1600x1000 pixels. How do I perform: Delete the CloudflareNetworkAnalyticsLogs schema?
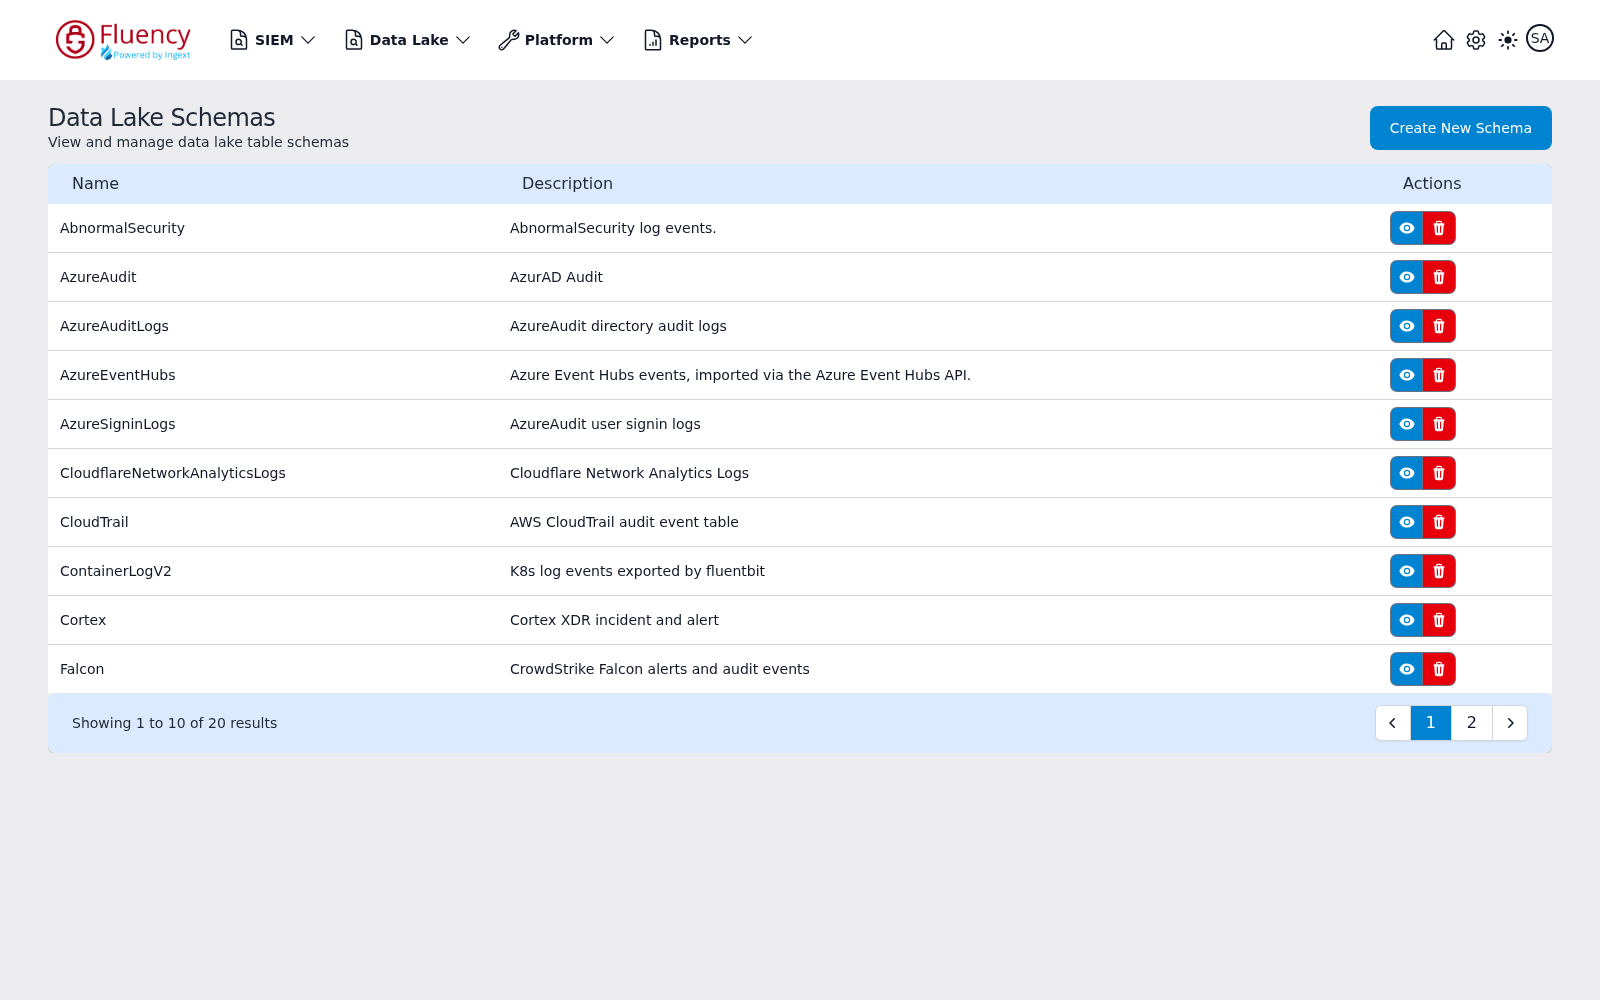1439,473
